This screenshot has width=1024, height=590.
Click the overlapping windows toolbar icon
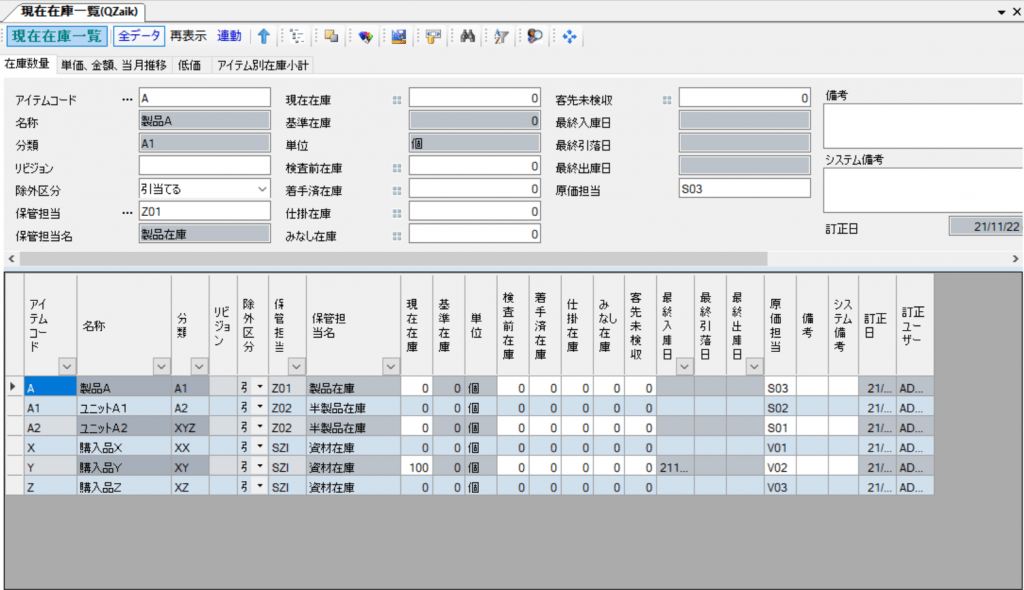pos(331,37)
